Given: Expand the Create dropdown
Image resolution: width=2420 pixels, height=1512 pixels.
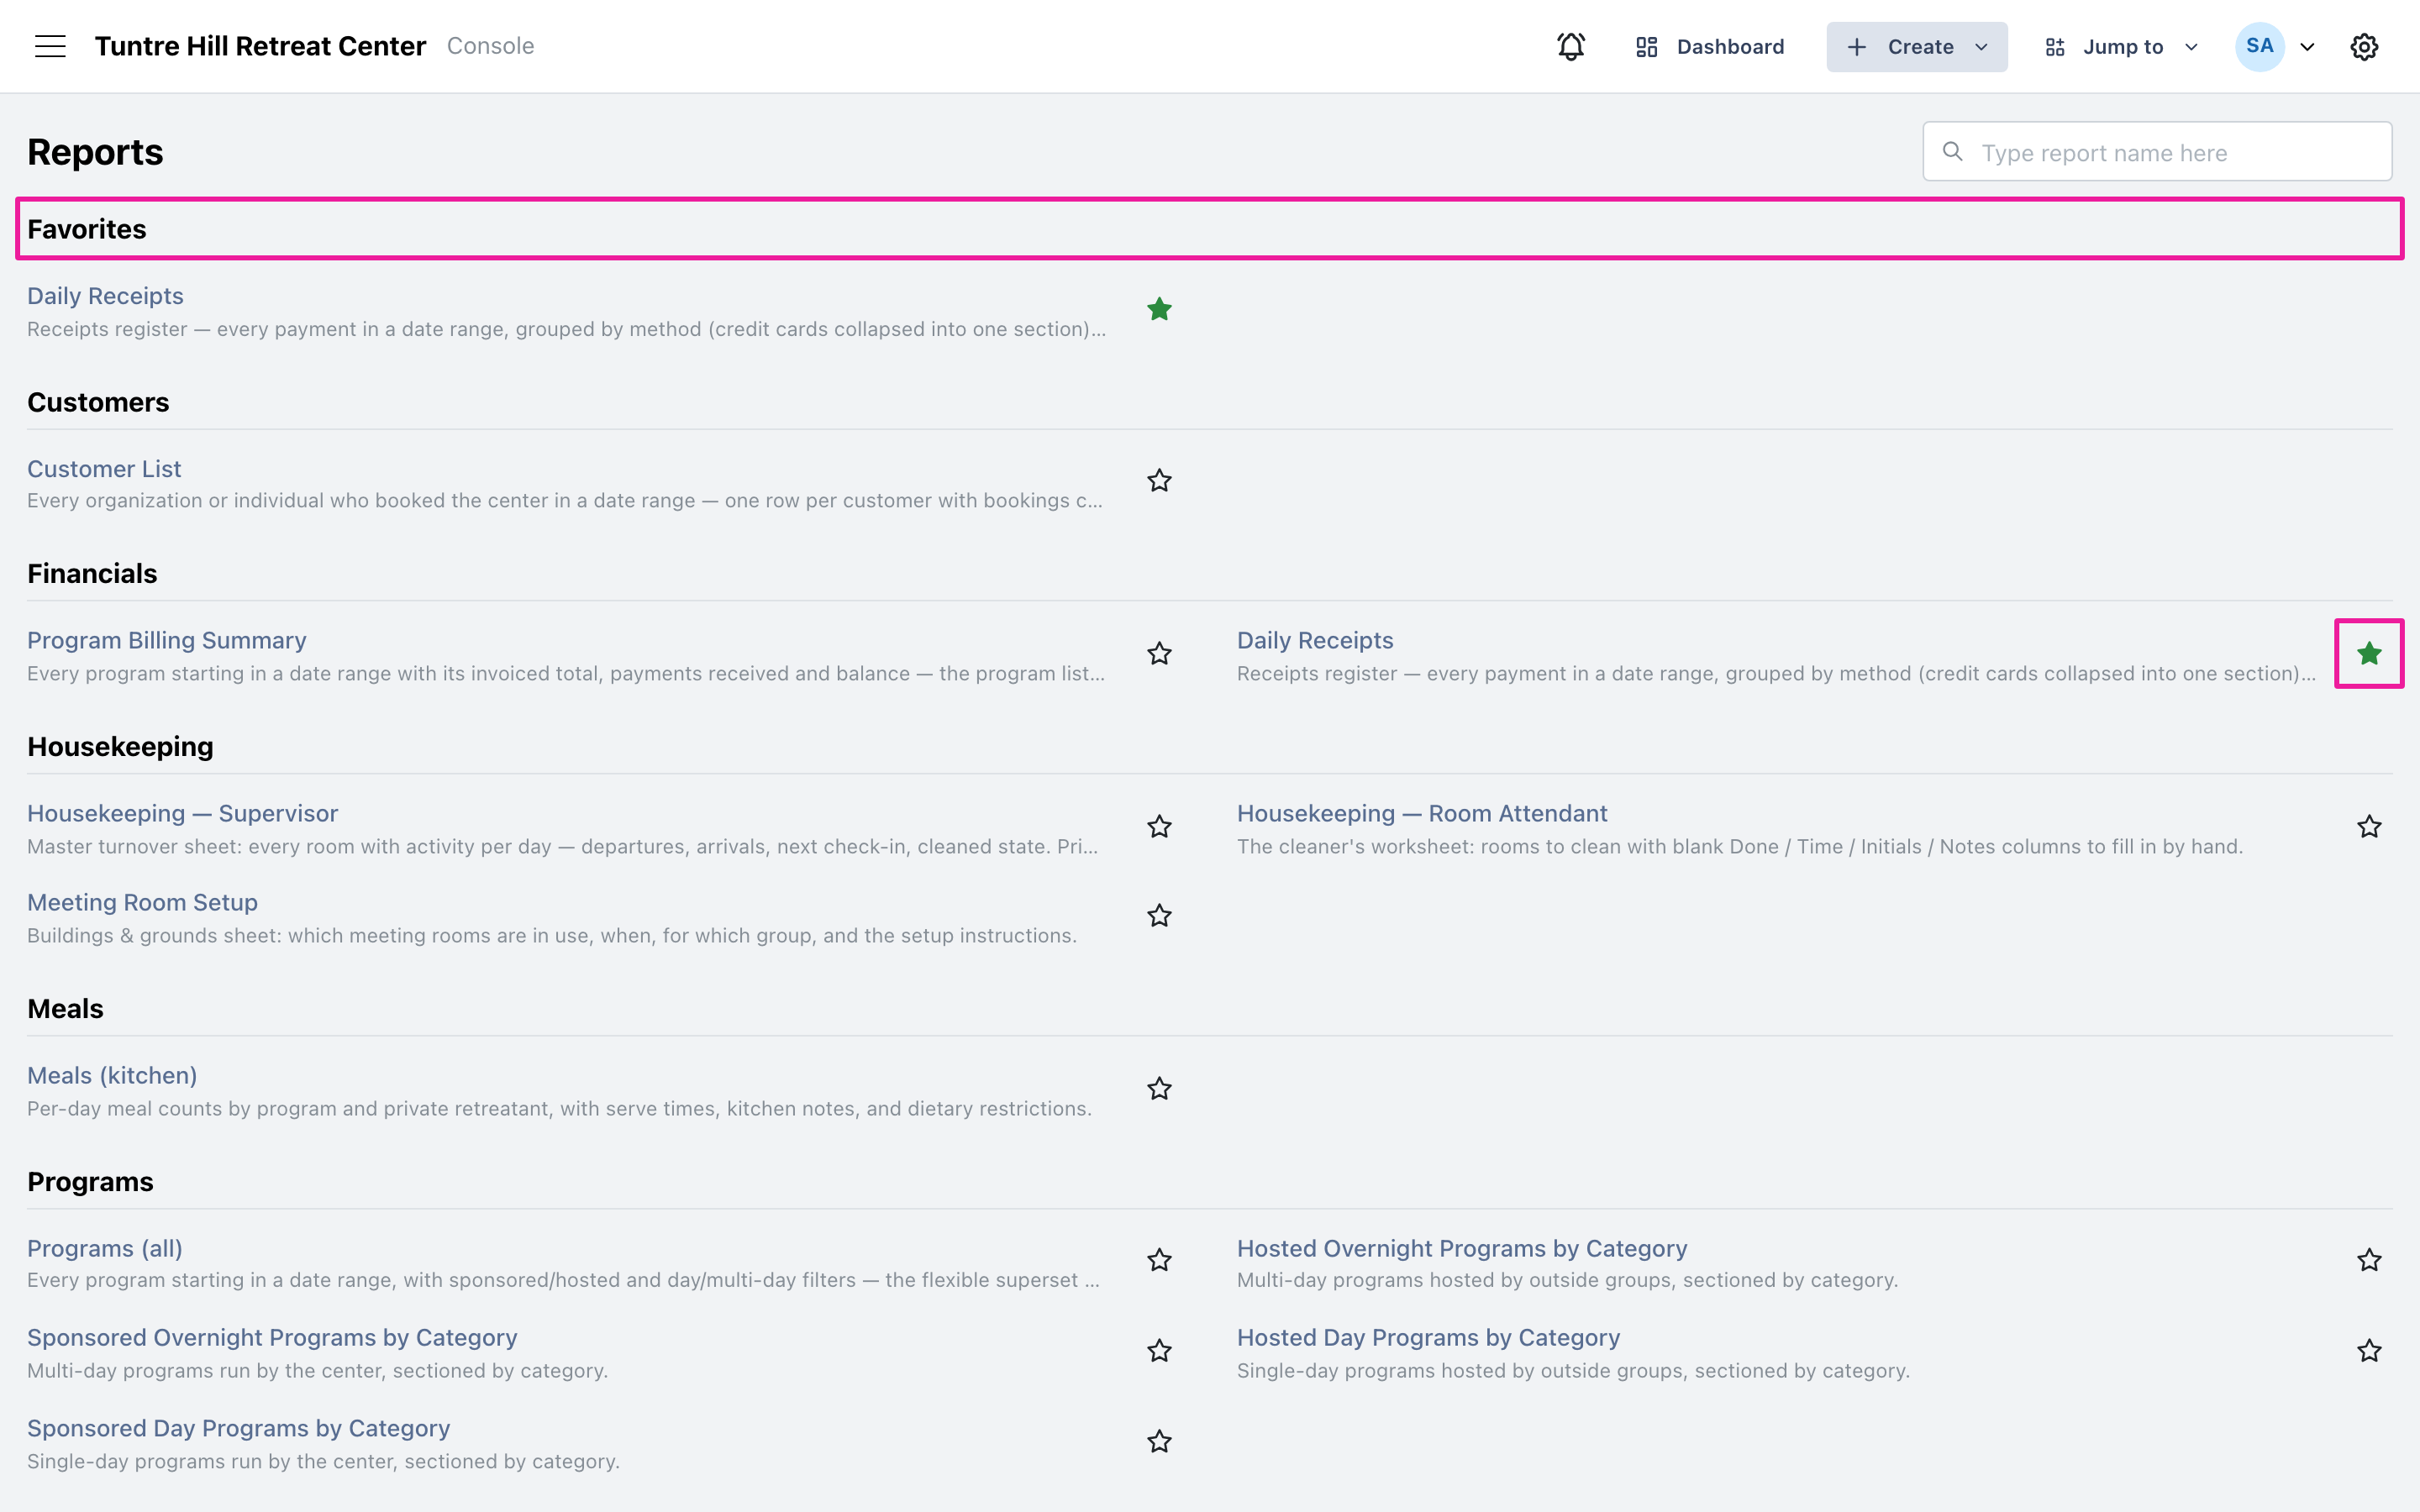Looking at the screenshot, I should point(1916,47).
